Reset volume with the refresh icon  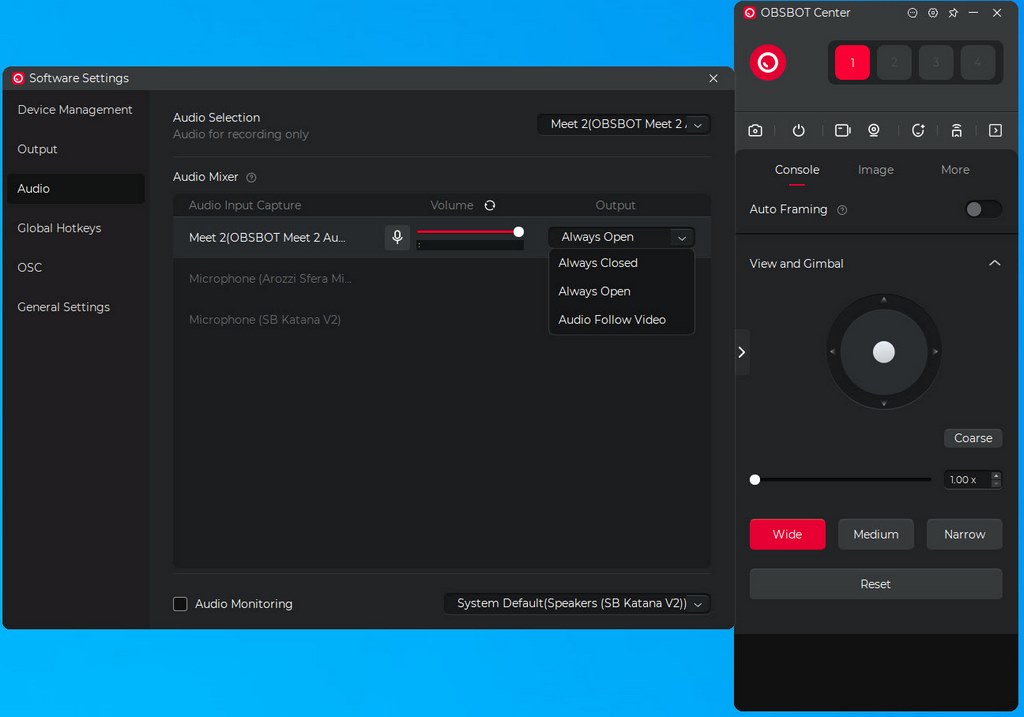point(490,205)
